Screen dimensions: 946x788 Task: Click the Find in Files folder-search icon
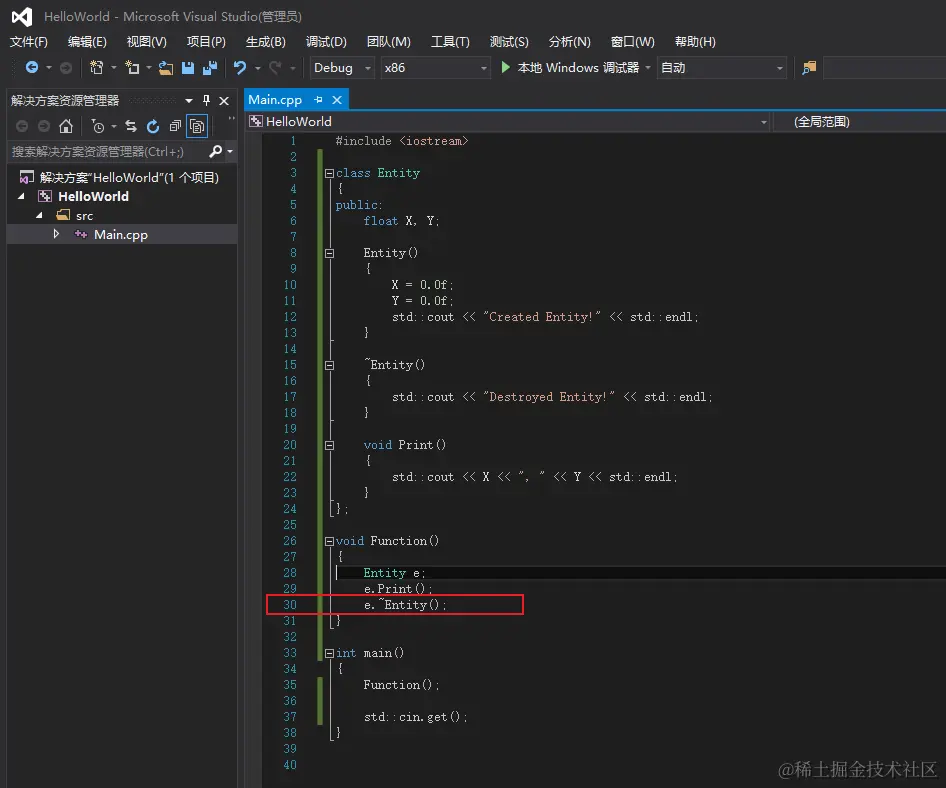pyautogui.click(x=809, y=68)
